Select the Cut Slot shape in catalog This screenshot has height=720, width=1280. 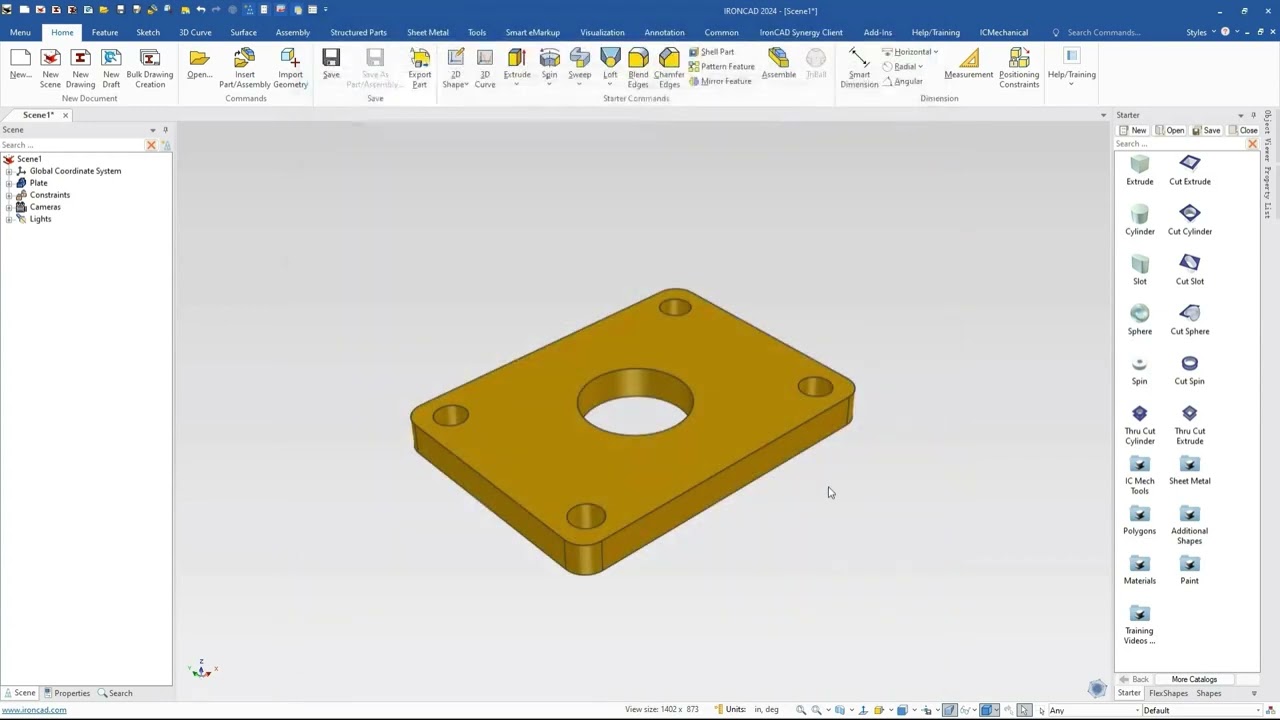click(x=1189, y=270)
